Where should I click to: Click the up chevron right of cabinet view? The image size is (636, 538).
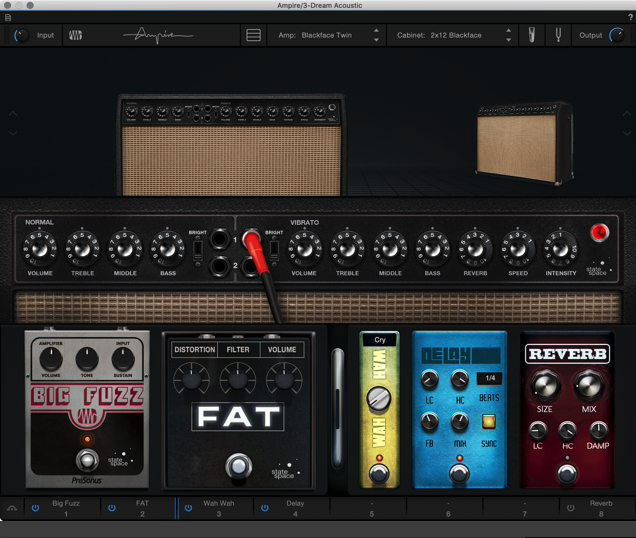[627, 115]
